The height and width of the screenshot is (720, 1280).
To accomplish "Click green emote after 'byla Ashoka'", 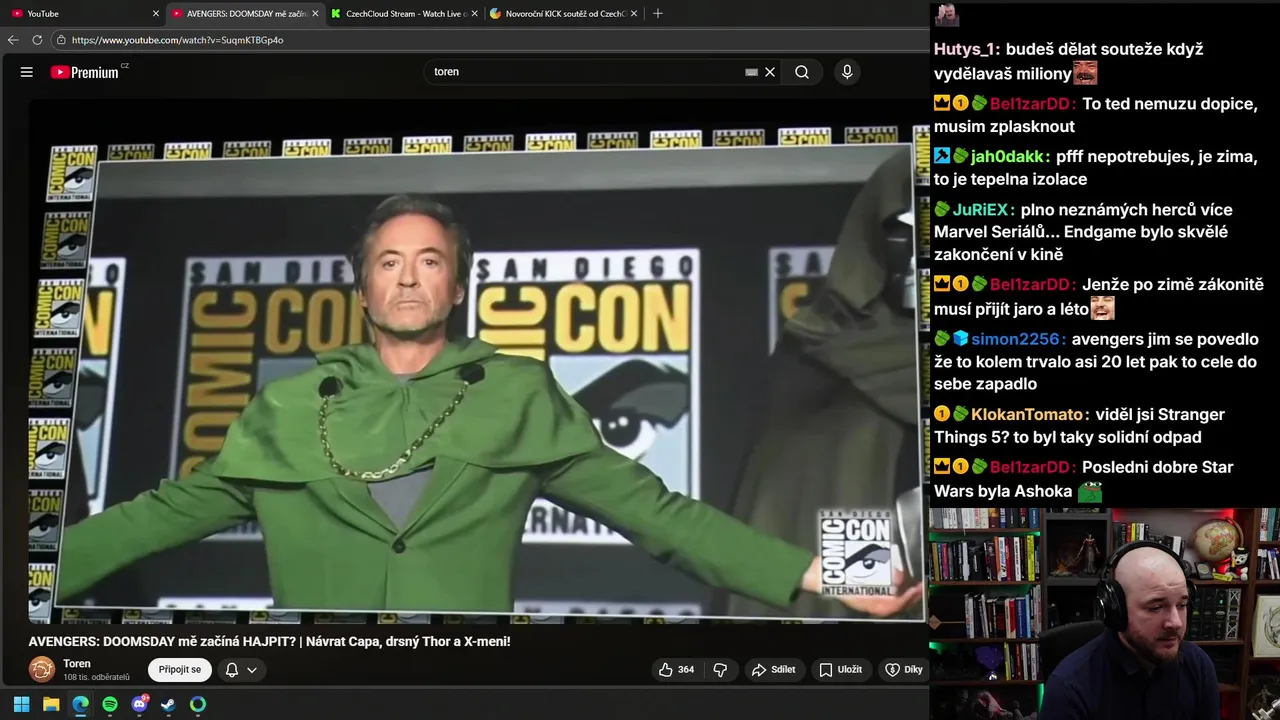I will click(1090, 491).
